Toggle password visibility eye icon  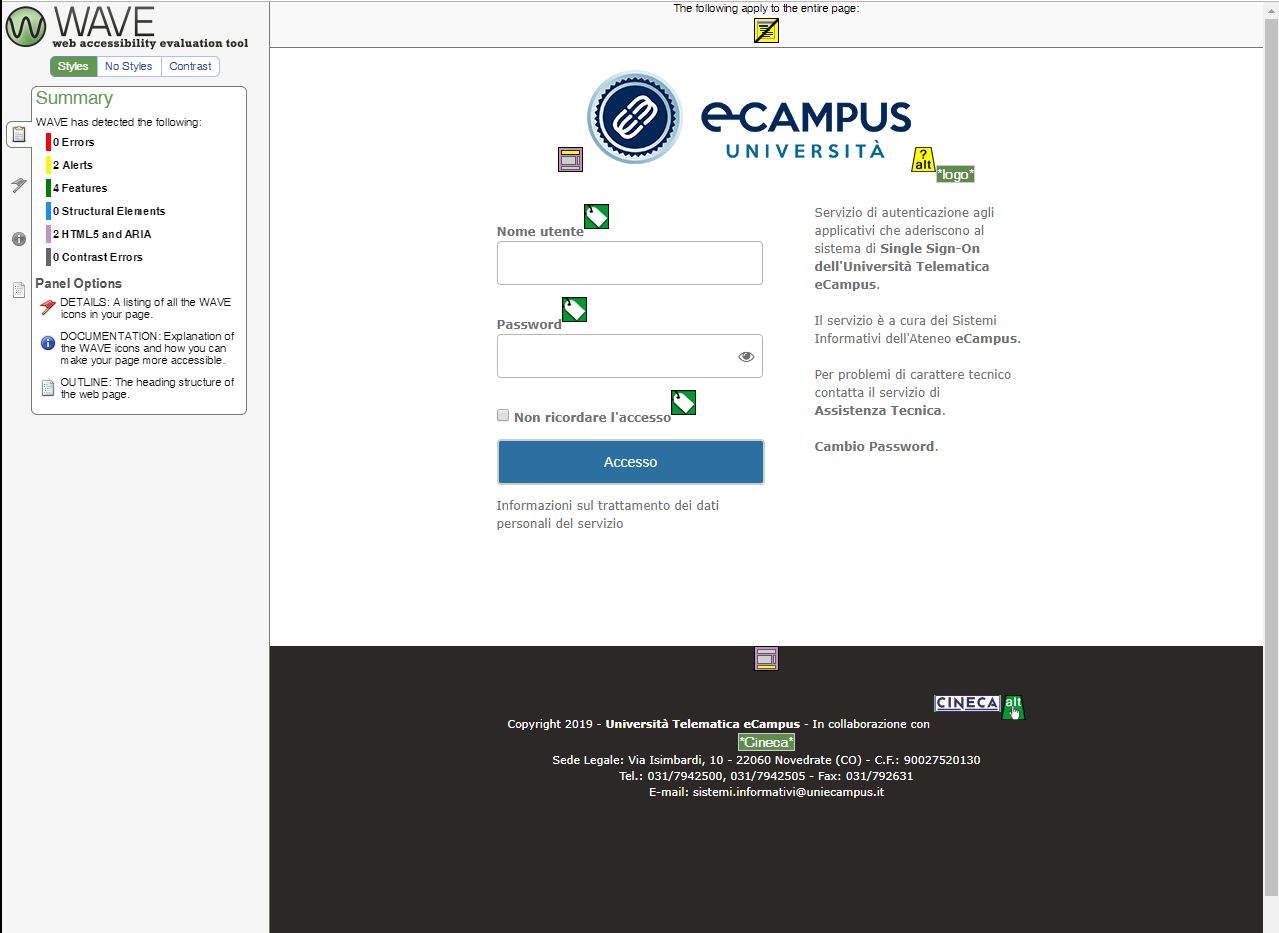746,356
